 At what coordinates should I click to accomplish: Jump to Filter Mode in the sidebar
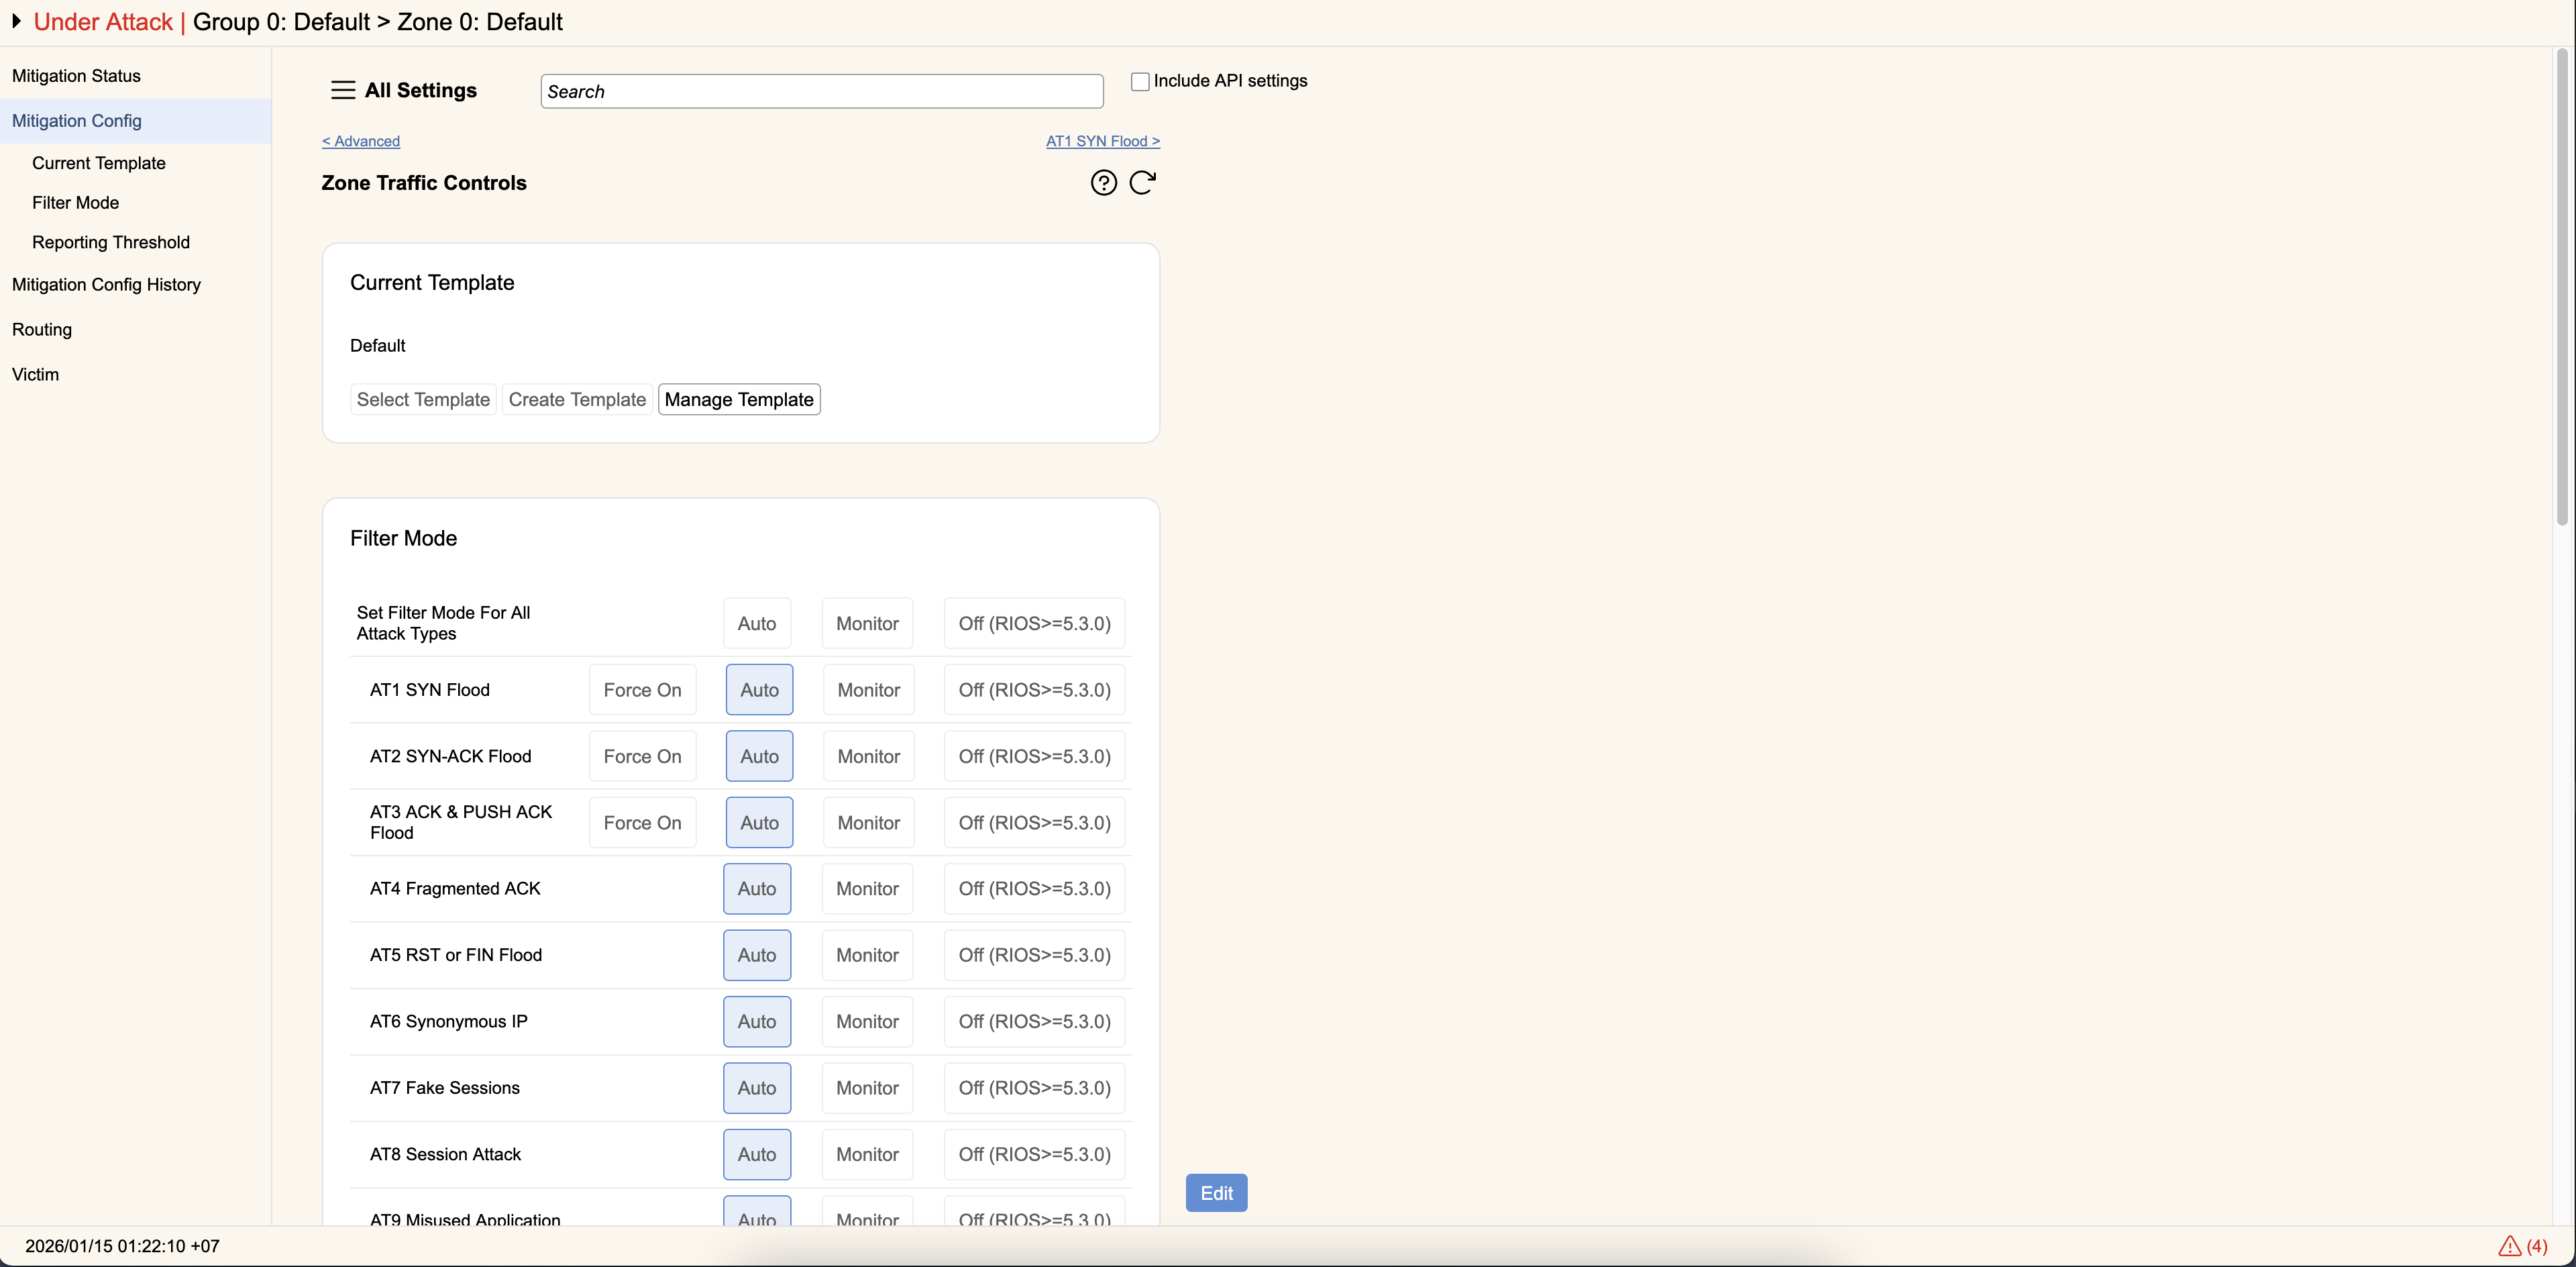76,203
